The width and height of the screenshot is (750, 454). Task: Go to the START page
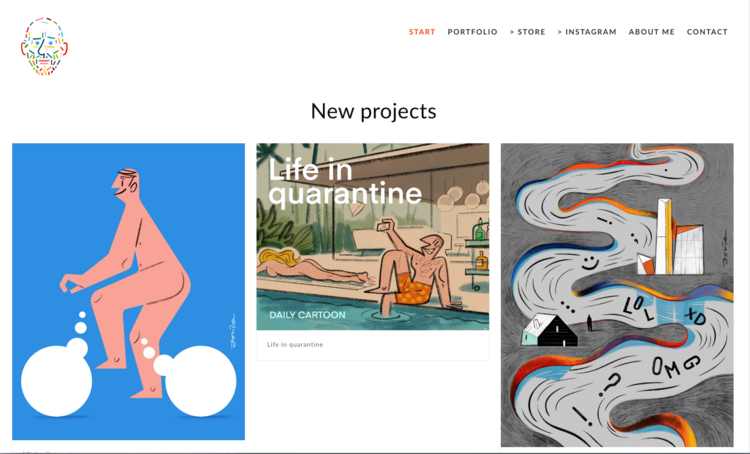coord(422,32)
